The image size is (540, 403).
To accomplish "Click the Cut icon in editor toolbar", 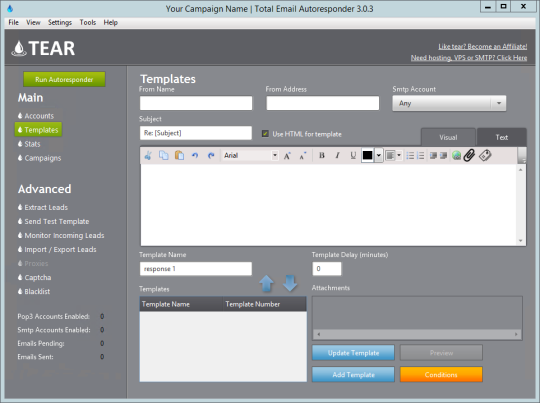I will (x=148, y=155).
